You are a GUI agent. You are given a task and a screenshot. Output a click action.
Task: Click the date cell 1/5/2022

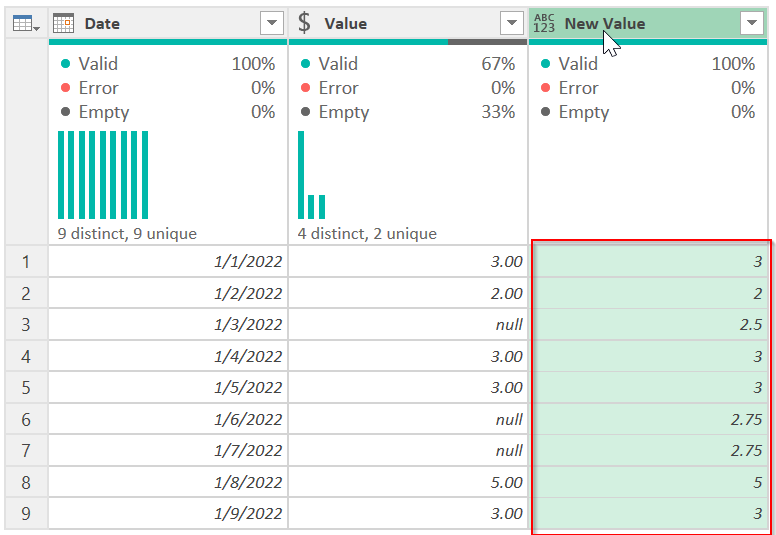pyautogui.click(x=168, y=388)
